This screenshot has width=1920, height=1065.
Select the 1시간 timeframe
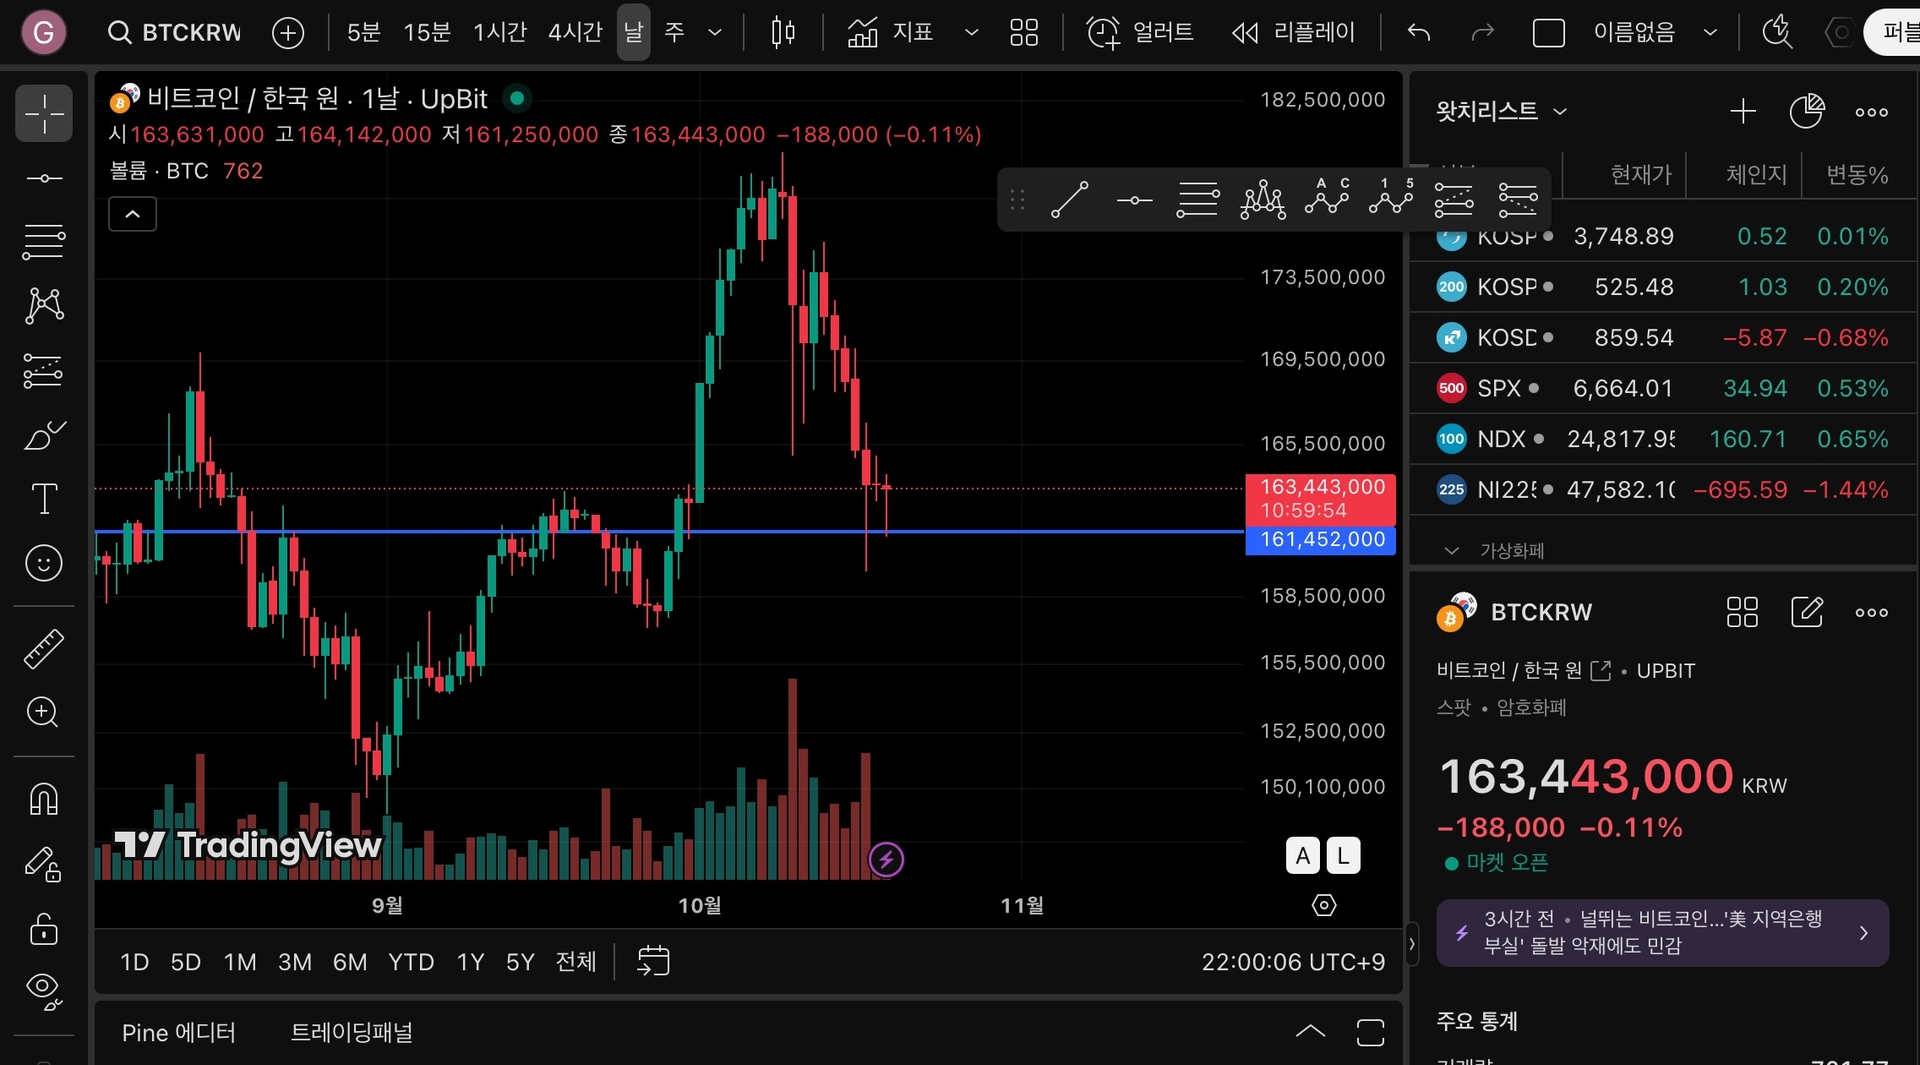pos(499,33)
